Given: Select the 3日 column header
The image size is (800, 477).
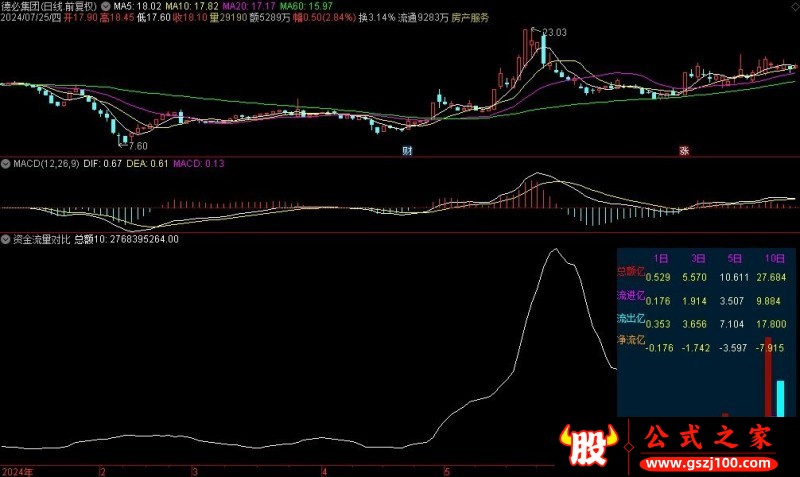Looking at the screenshot, I should point(698,259).
